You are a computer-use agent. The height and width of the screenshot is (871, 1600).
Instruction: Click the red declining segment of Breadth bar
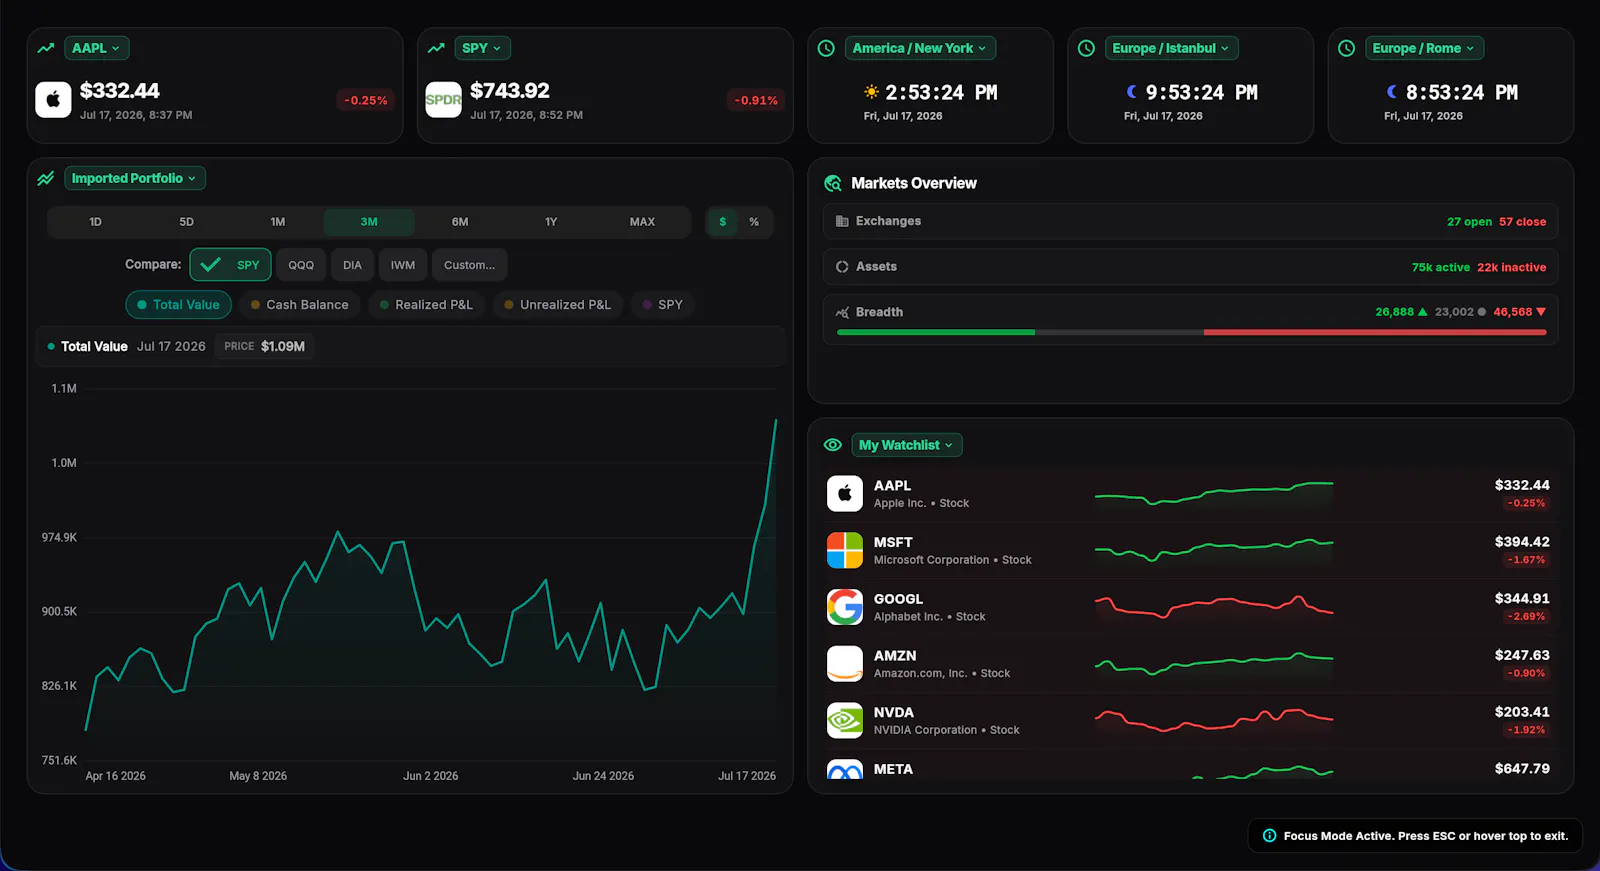1375,332
